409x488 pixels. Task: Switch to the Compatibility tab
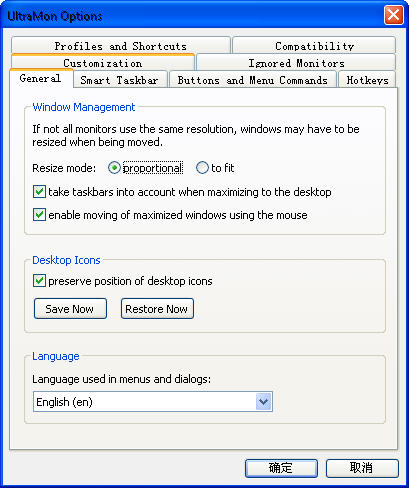(314, 46)
